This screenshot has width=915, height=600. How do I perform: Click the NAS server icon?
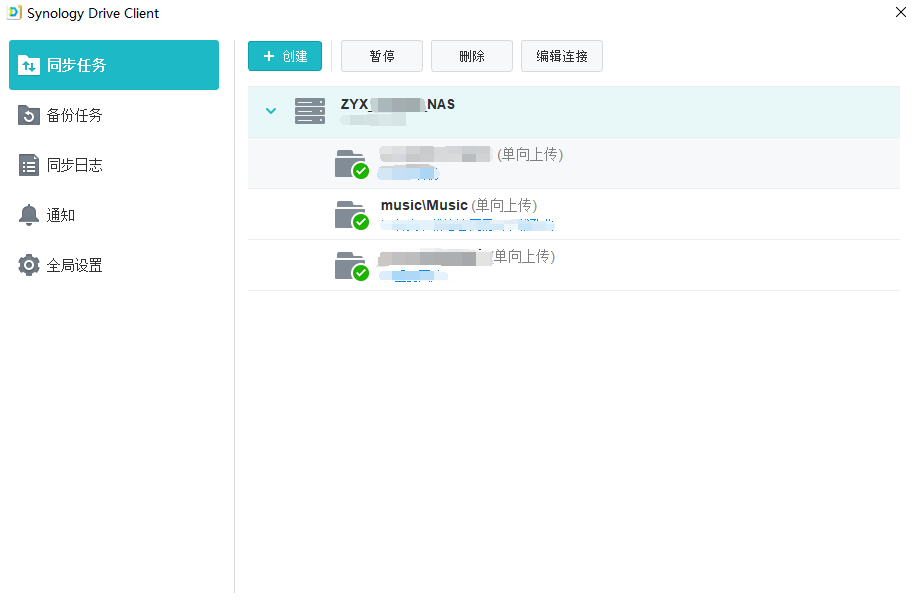310,111
